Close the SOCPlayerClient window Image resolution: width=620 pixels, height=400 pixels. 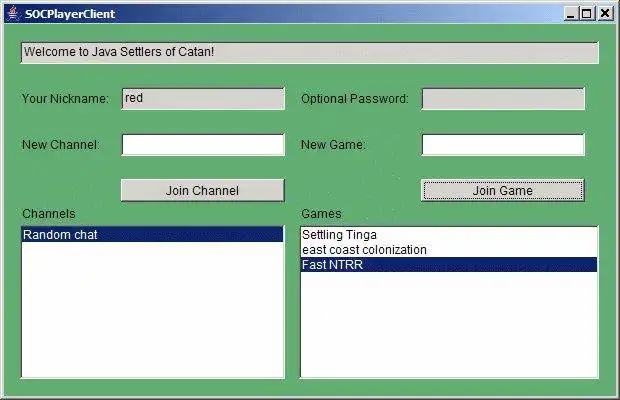pos(605,14)
